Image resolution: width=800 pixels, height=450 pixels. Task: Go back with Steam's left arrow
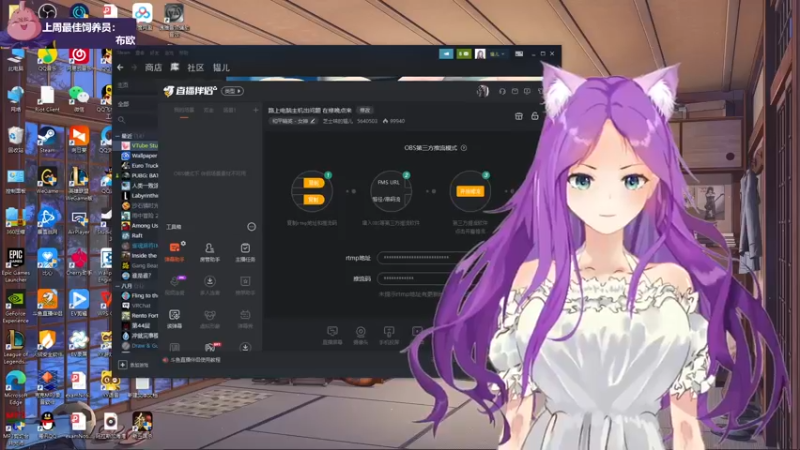coord(120,67)
